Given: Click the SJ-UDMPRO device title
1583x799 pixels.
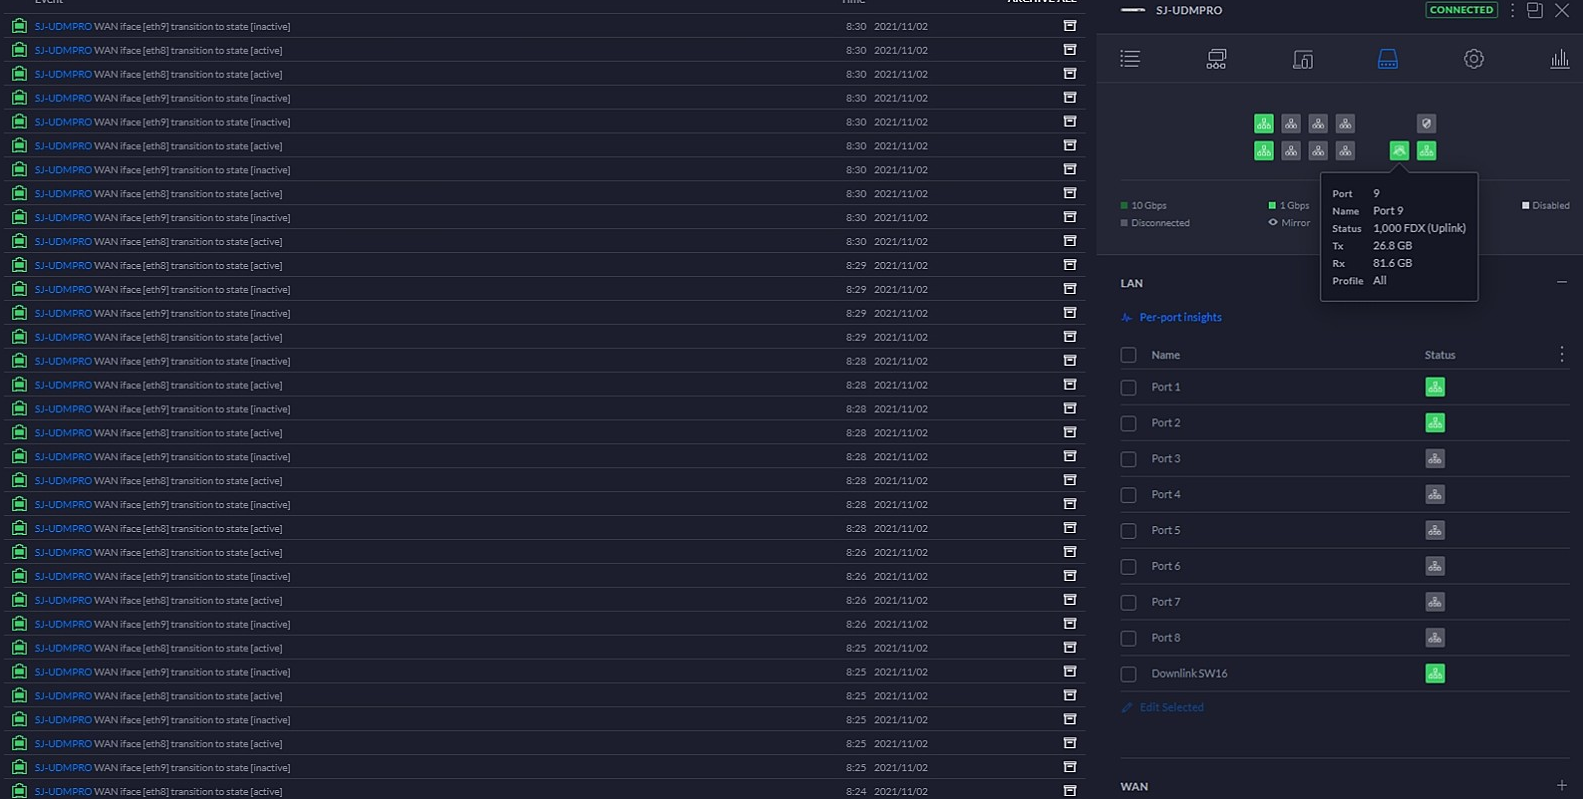Looking at the screenshot, I should [x=1189, y=10].
